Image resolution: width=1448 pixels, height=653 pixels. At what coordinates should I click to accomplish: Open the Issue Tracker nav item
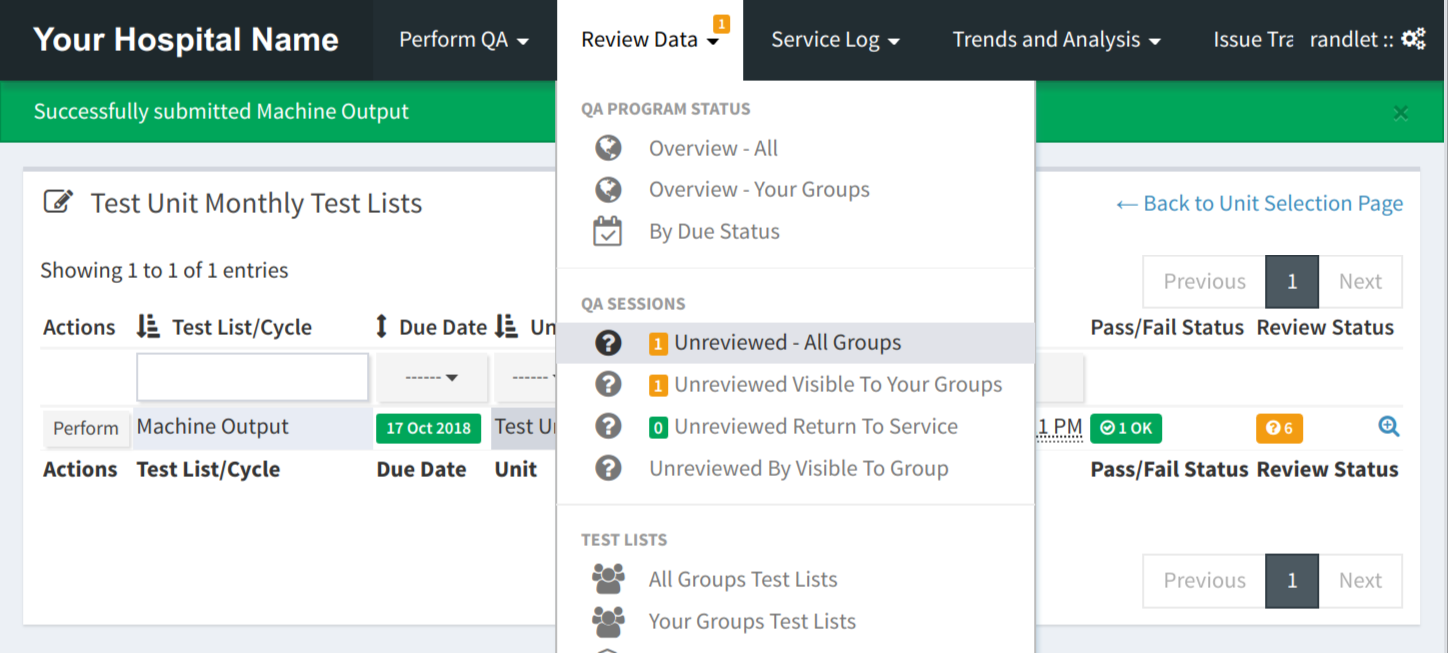point(1252,40)
